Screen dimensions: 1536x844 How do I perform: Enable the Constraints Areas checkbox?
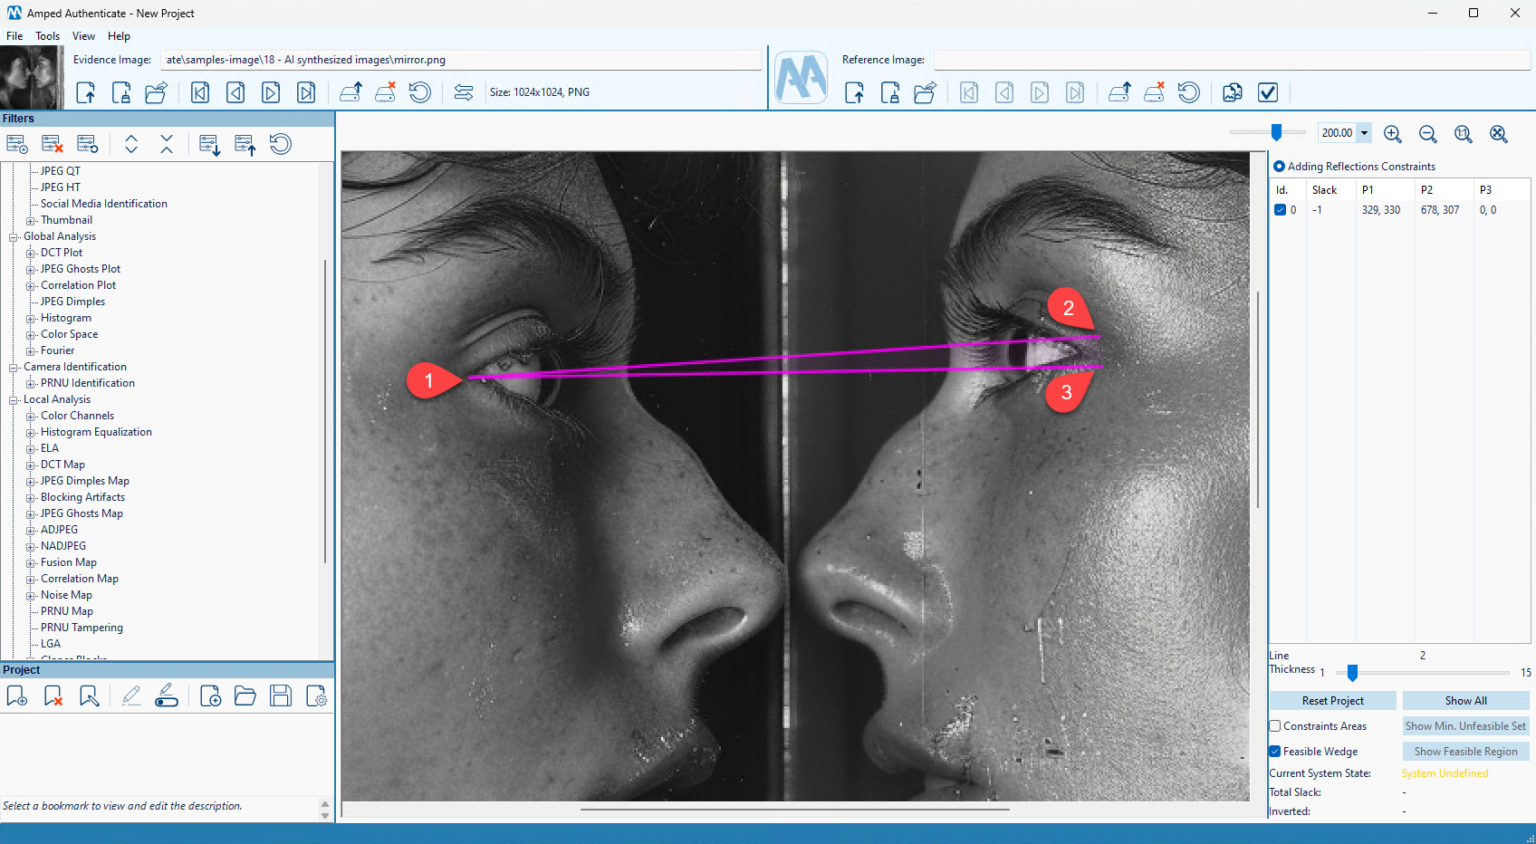1274,726
